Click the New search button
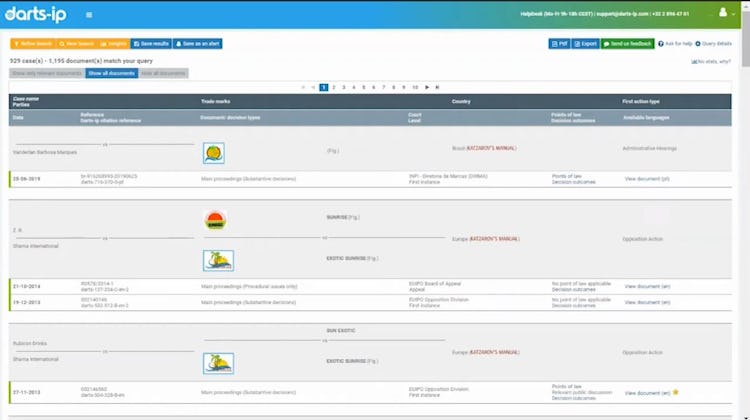This screenshot has width=750, height=420. (77, 44)
